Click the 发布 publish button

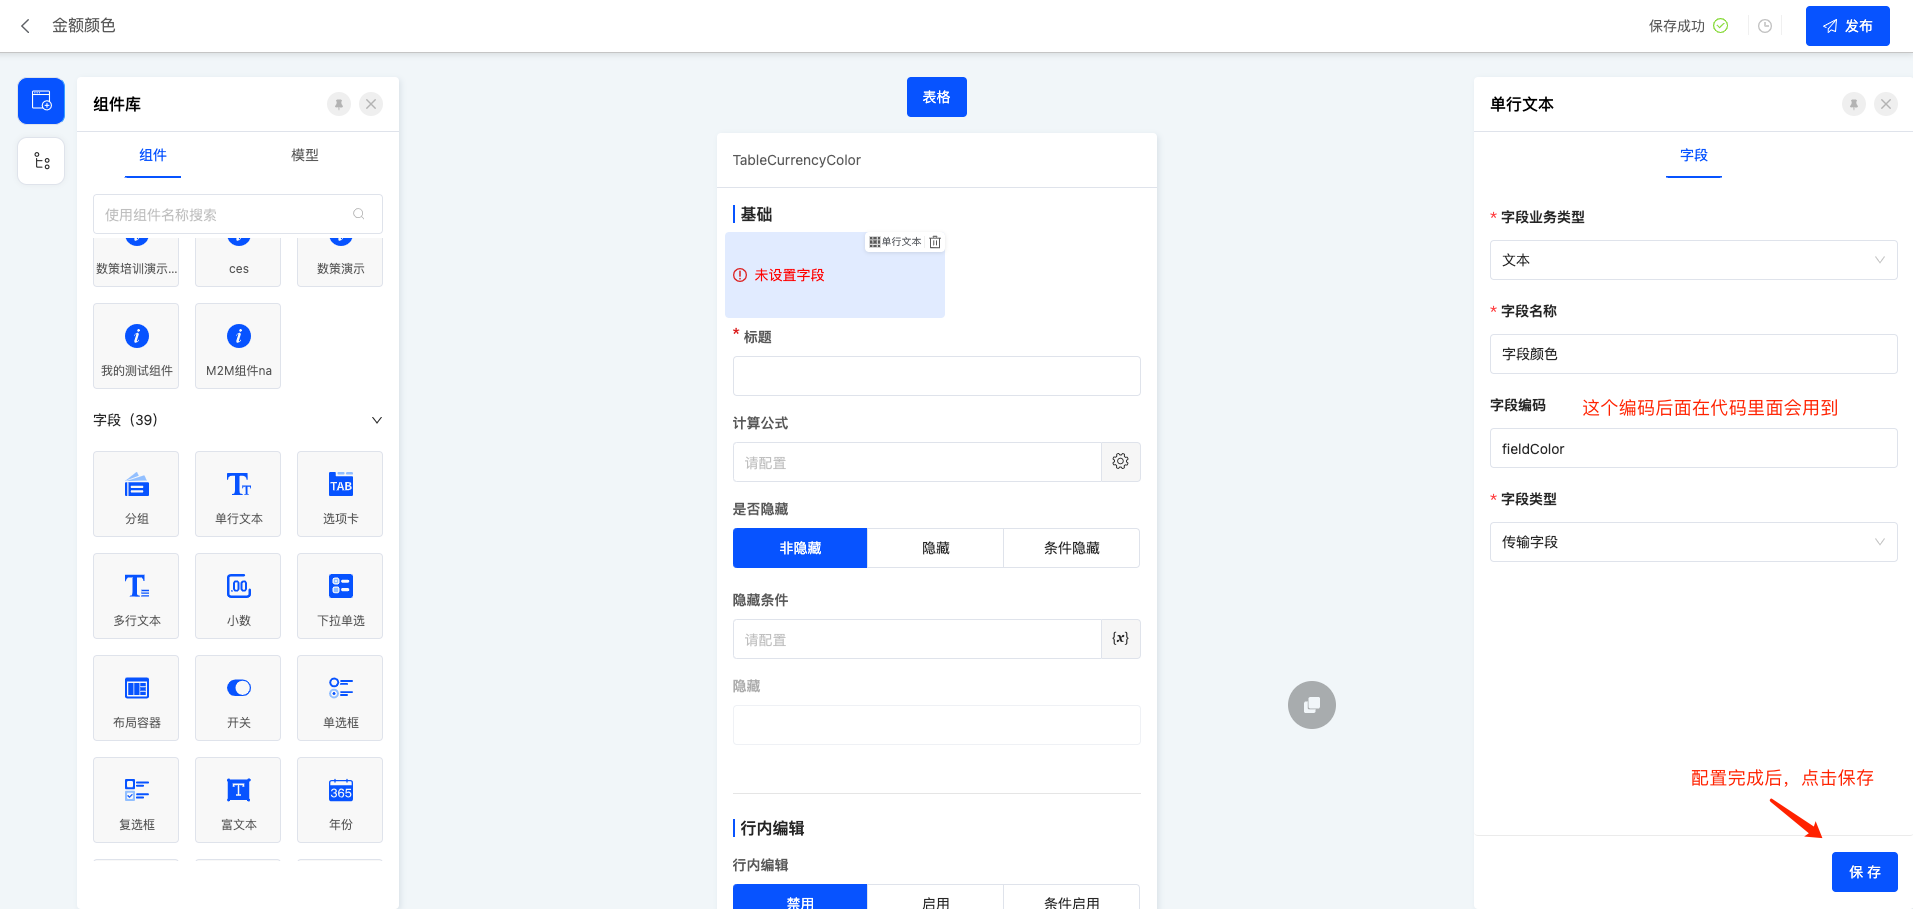click(1847, 26)
